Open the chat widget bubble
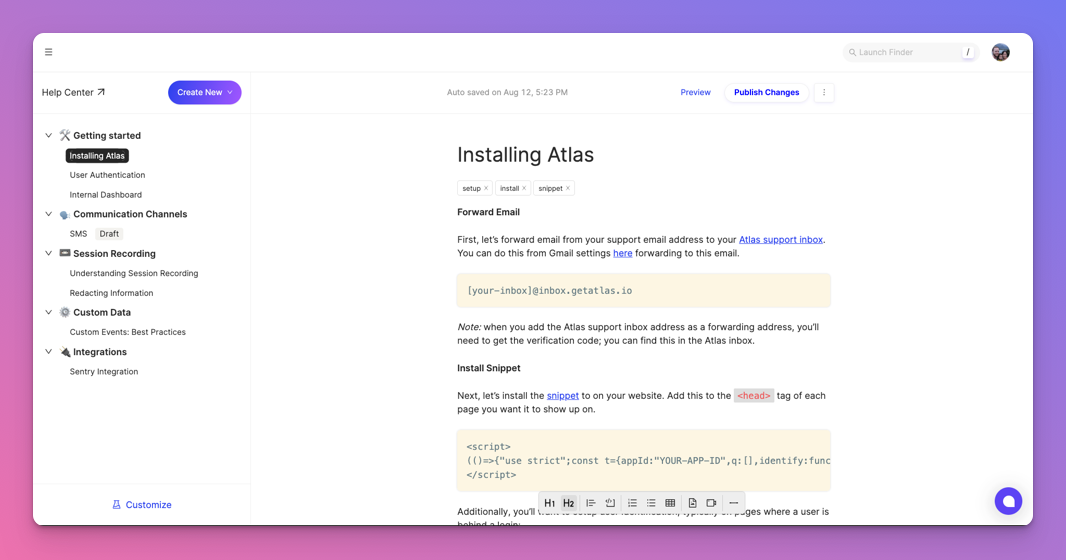The image size is (1066, 560). pyautogui.click(x=1008, y=501)
